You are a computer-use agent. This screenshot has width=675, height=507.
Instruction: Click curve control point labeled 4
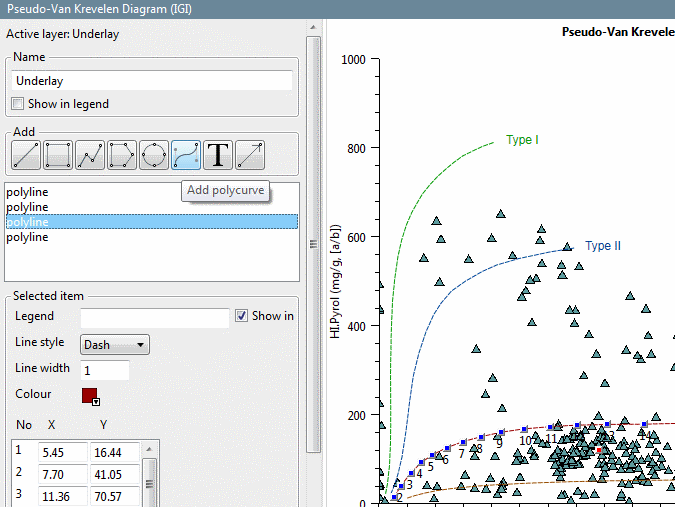pos(421,462)
